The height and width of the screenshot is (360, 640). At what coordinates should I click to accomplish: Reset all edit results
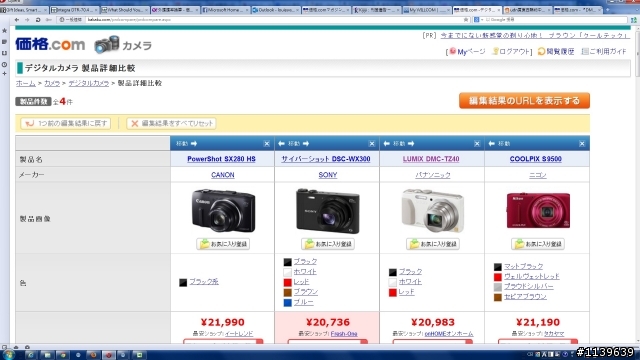[x=171, y=123]
